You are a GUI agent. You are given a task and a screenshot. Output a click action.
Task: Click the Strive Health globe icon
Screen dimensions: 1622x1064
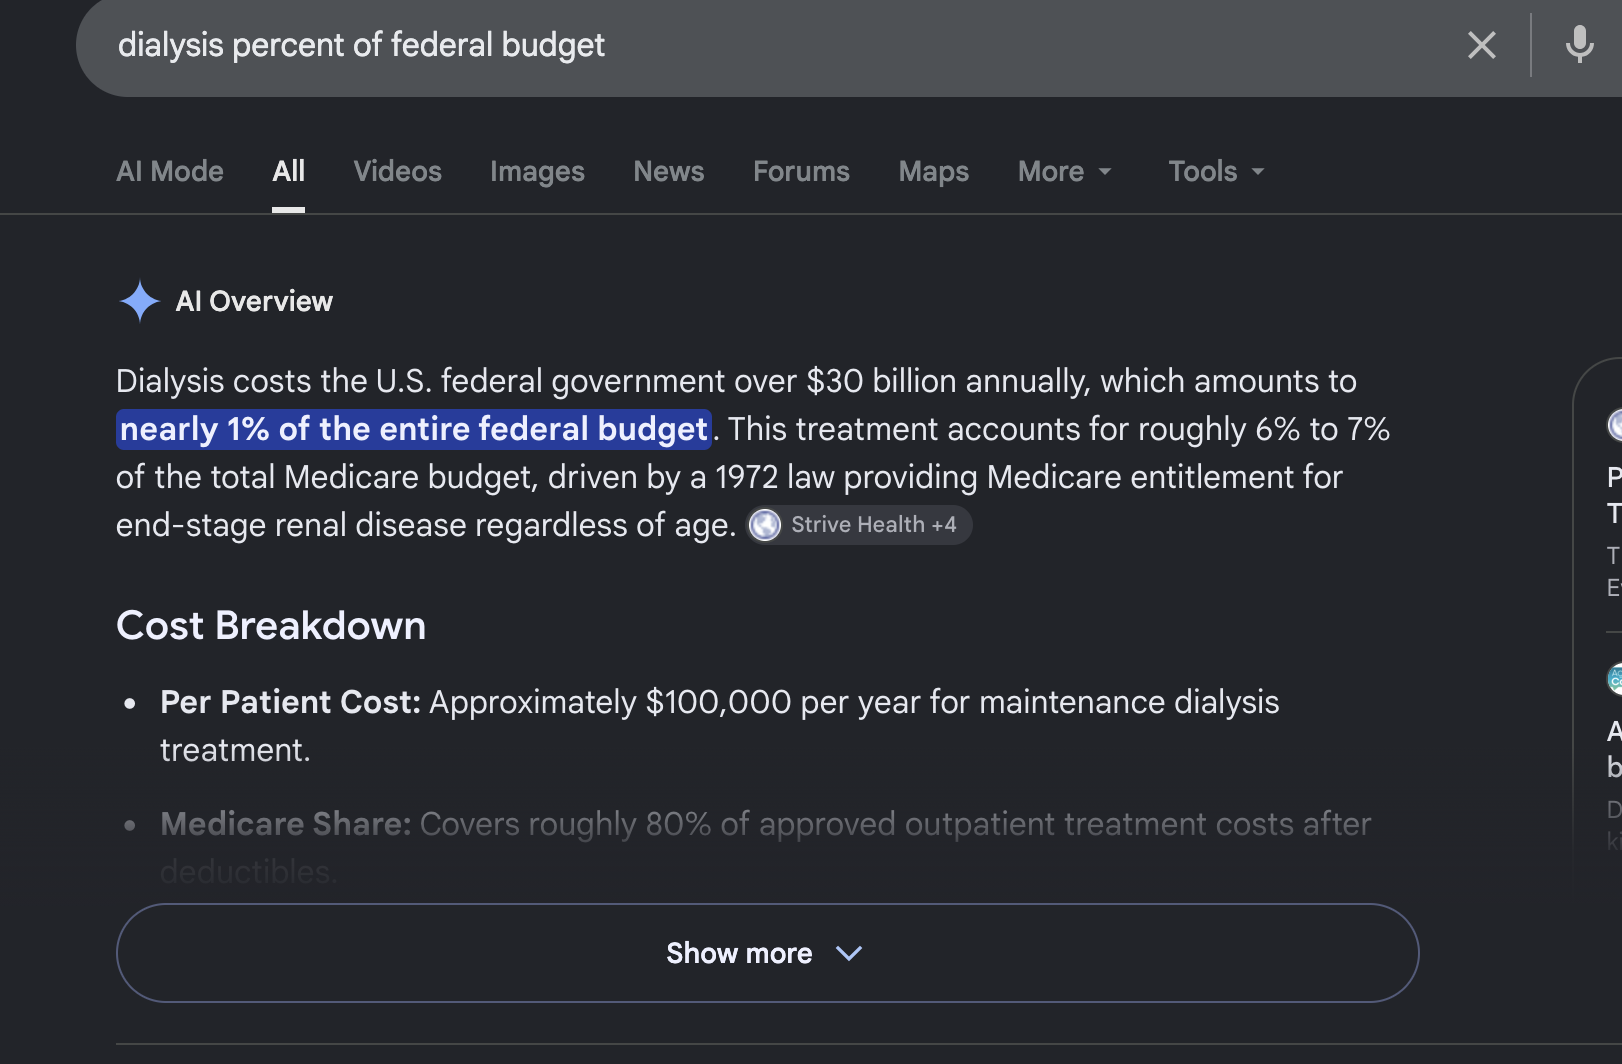[765, 525]
